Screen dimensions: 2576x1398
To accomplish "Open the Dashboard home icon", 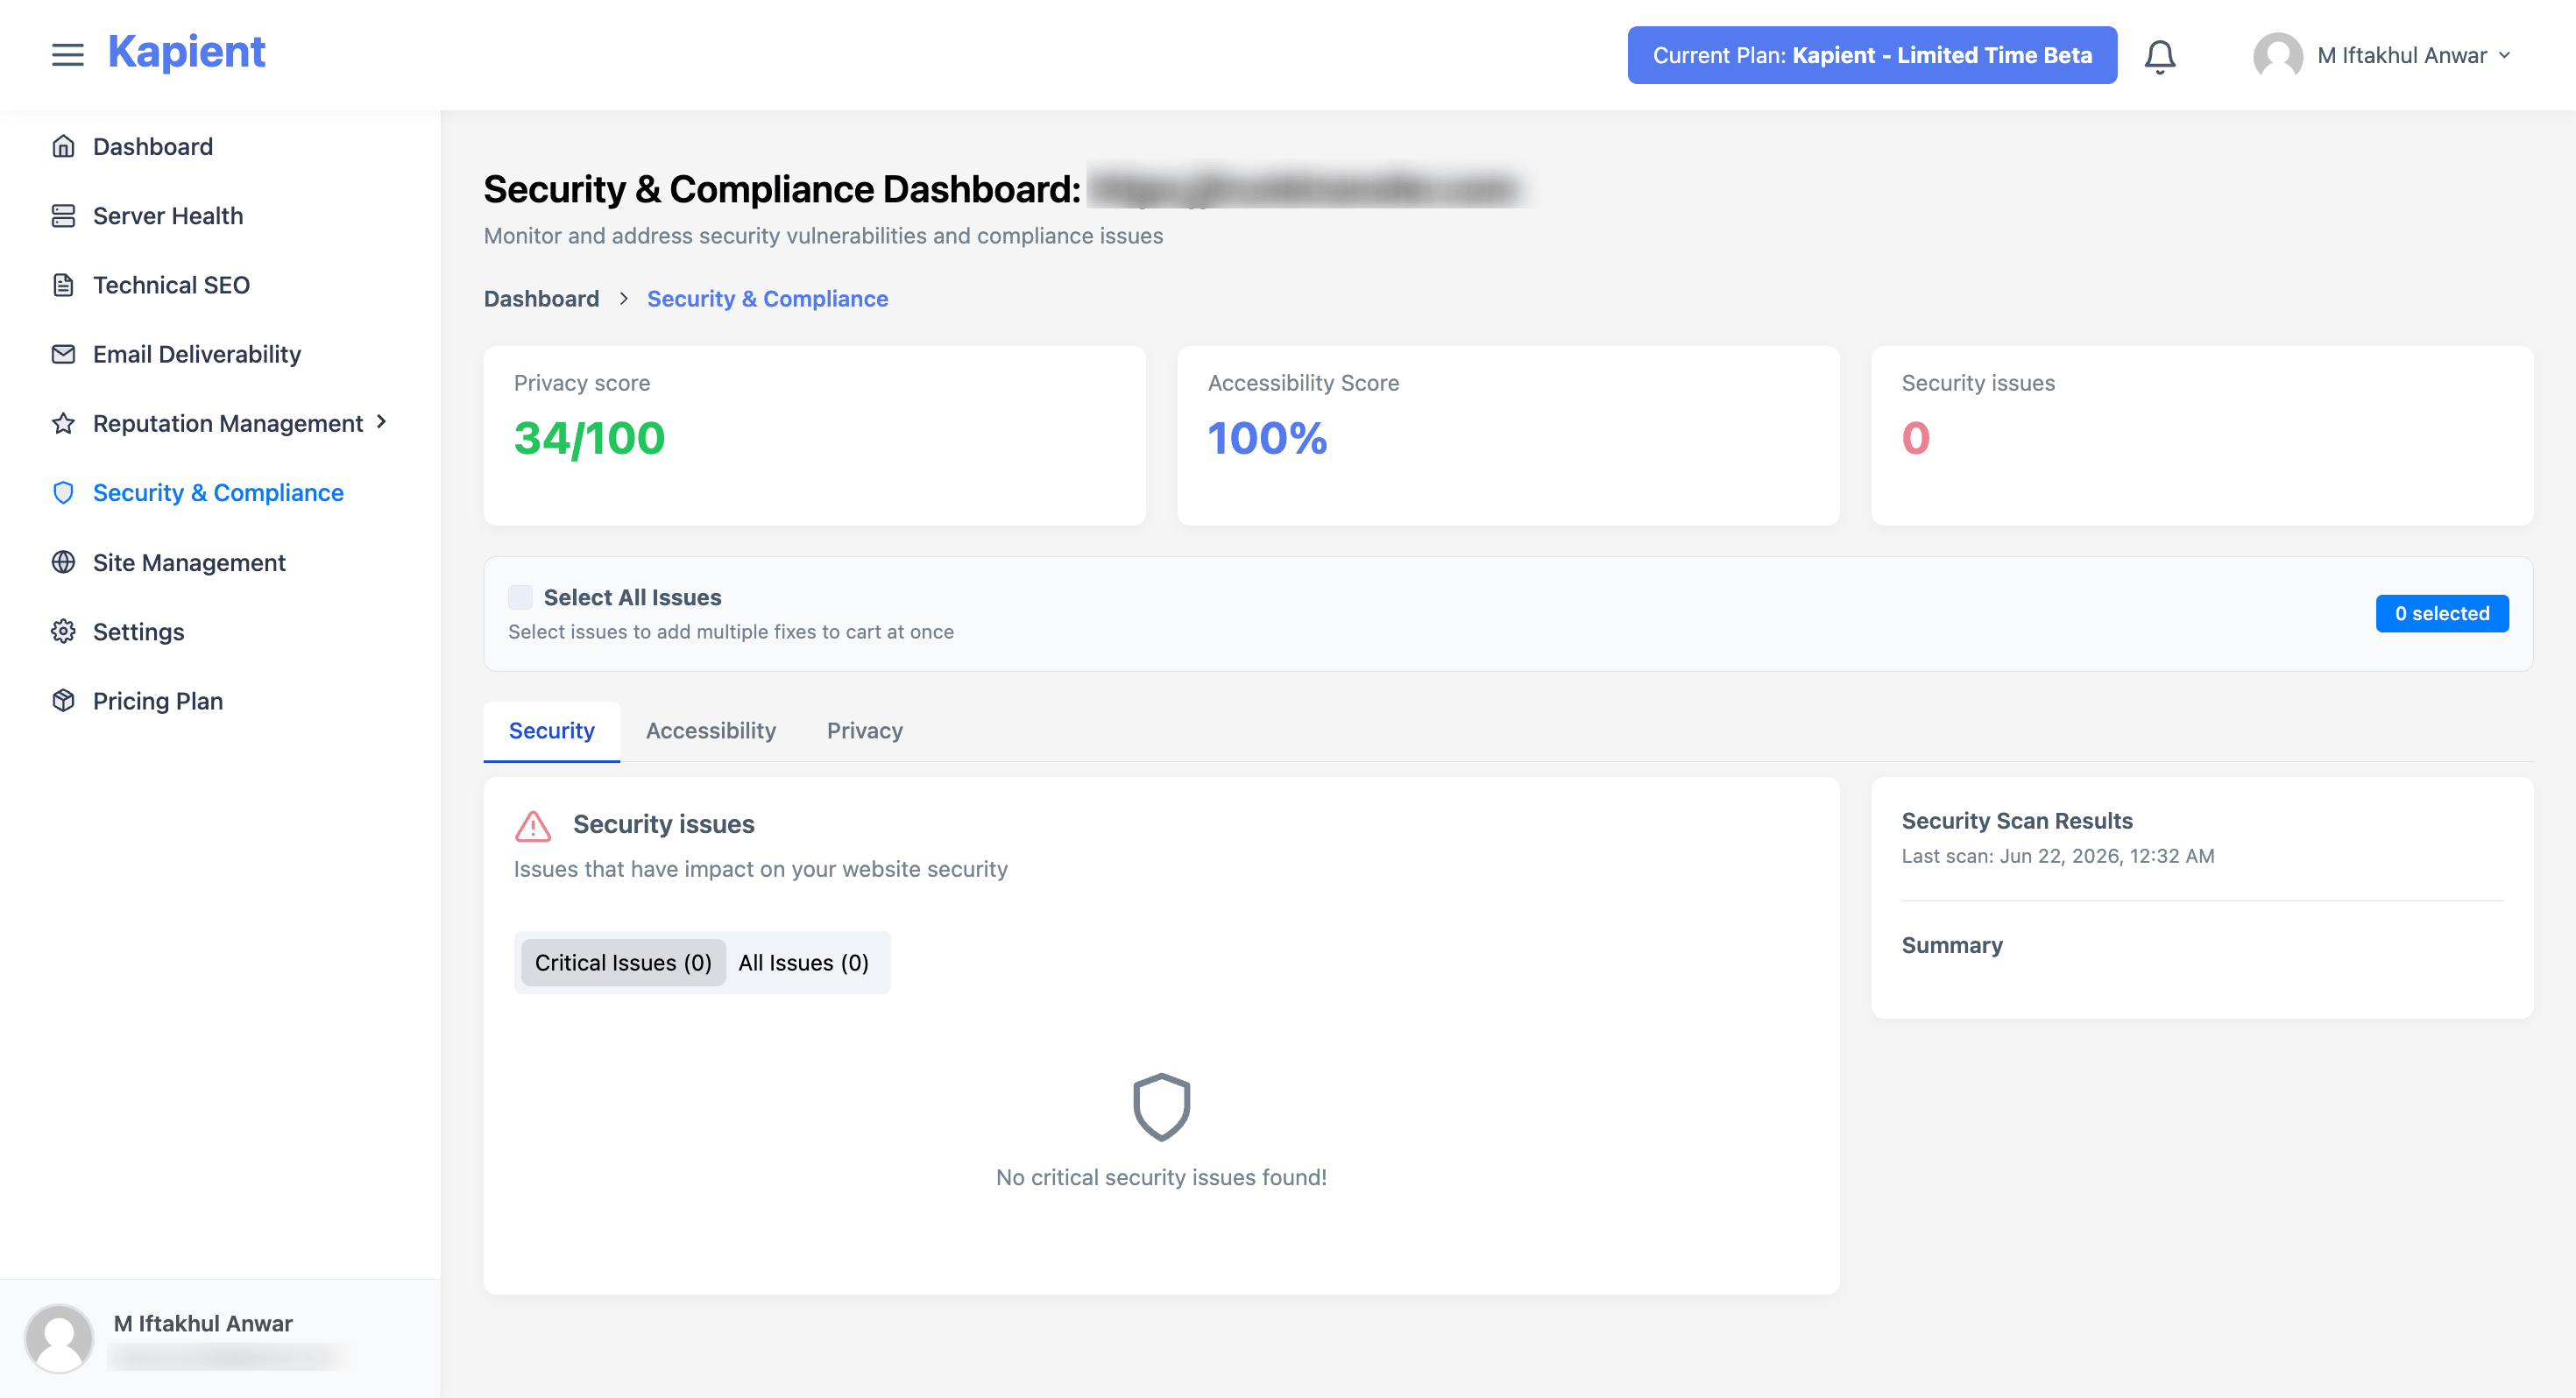I will coord(63,146).
